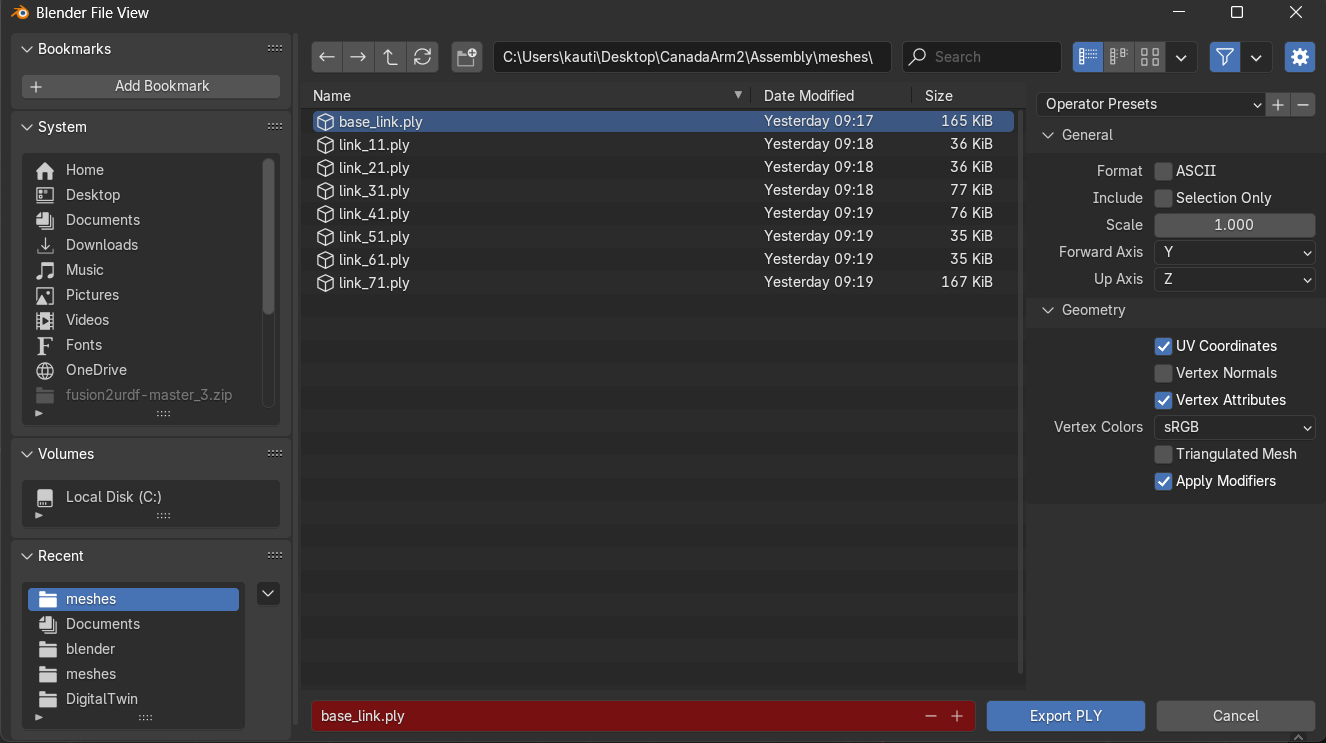This screenshot has width=1326, height=743.
Task: Click the Scale value field
Action: point(1234,225)
